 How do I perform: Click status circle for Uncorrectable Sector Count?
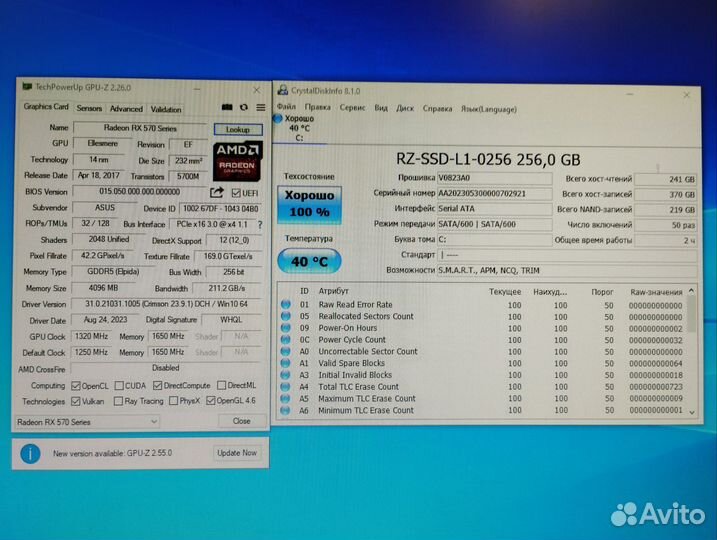coord(286,351)
